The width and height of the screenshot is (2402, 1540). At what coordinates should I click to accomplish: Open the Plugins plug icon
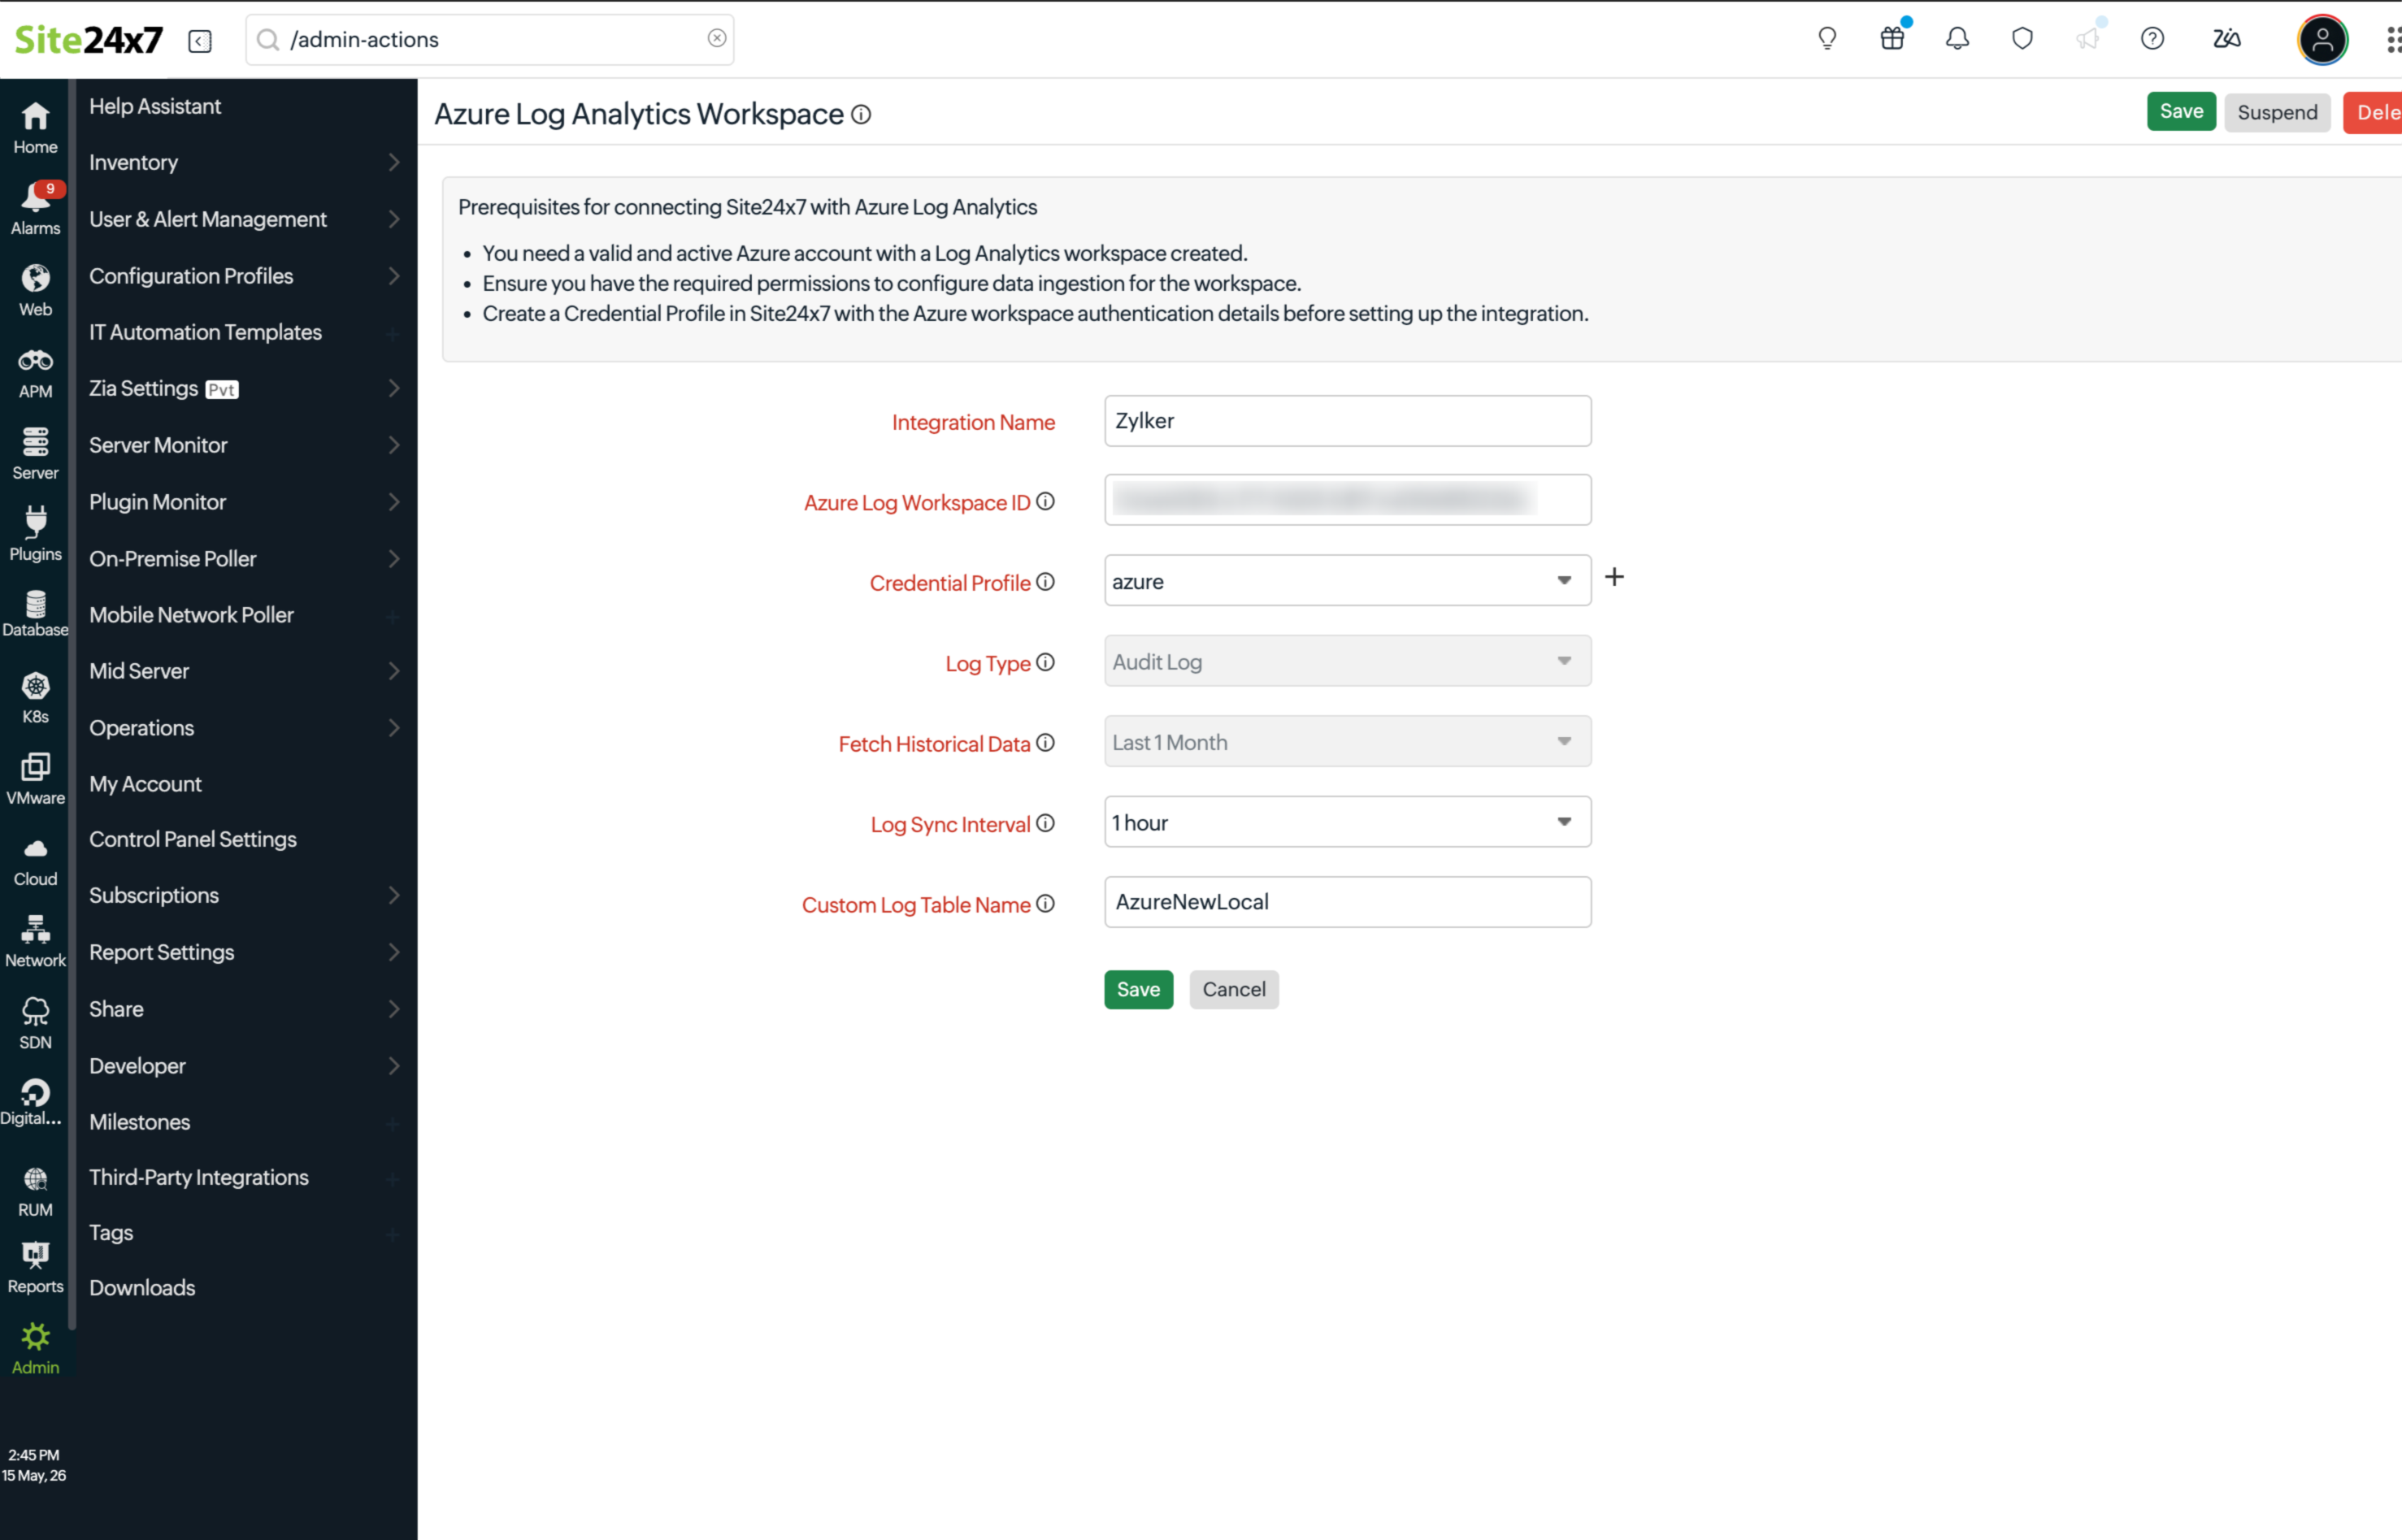(x=35, y=535)
